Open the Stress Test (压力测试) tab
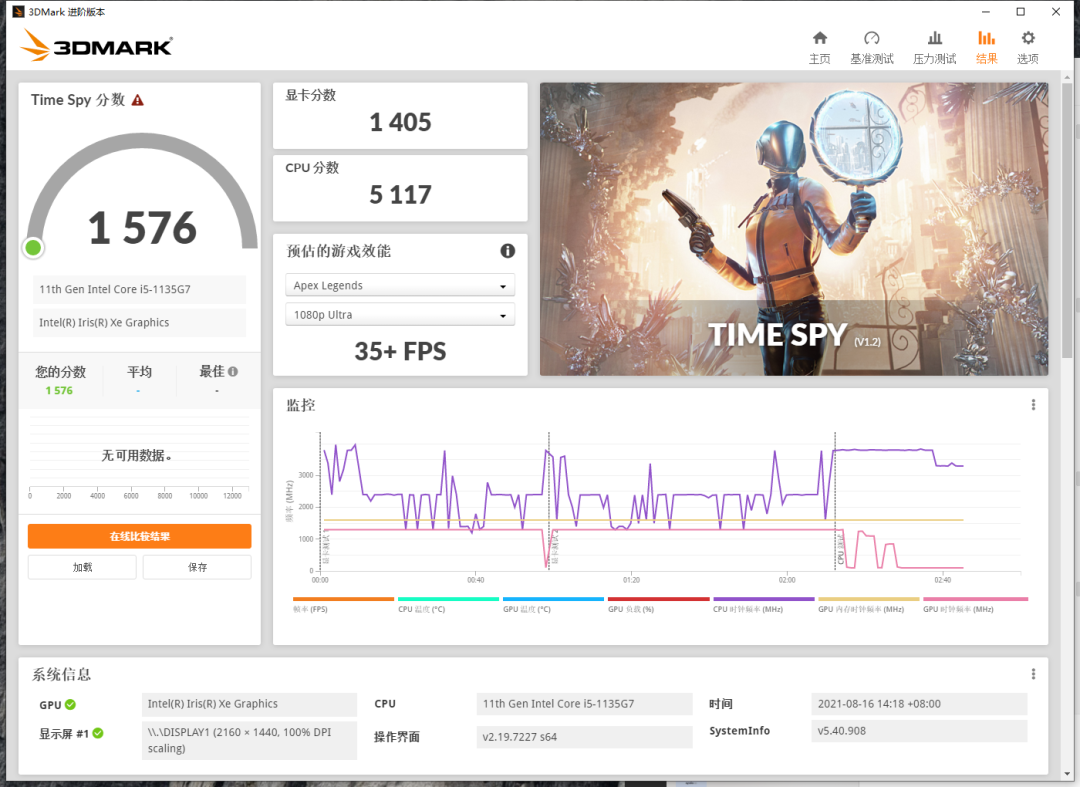 pos(934,48)
